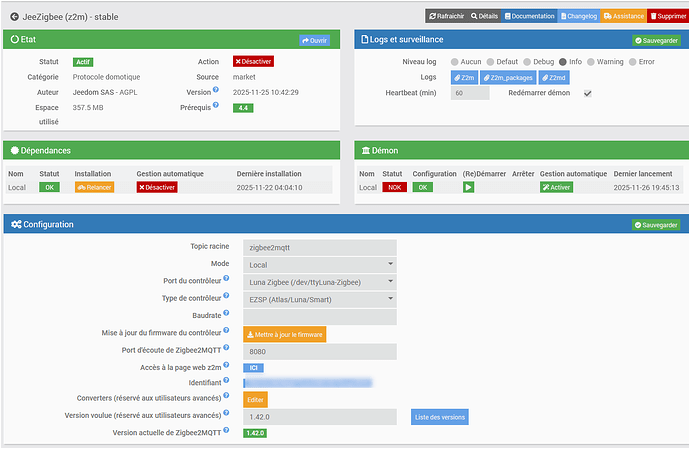Start the daemon with the play icon
The height and width of the screenshot is (449, 690).
click(x=468, y=187)
